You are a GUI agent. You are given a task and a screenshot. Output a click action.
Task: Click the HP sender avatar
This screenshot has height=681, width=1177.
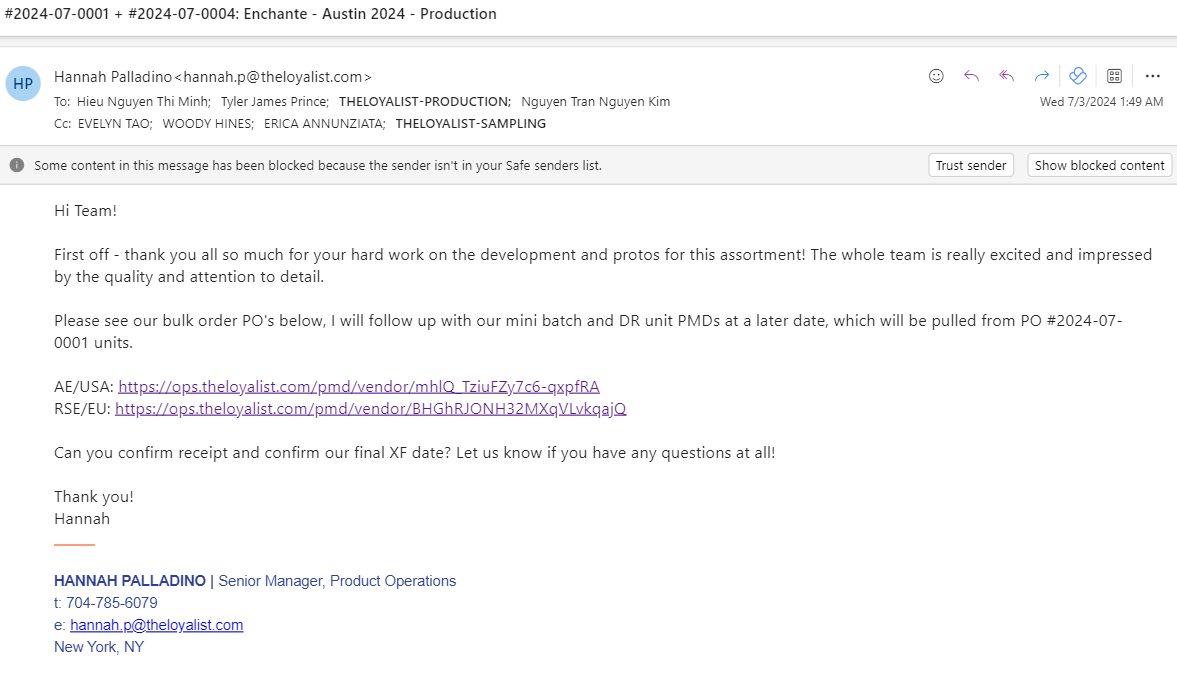pyautogui.click(x=23, y=83)
